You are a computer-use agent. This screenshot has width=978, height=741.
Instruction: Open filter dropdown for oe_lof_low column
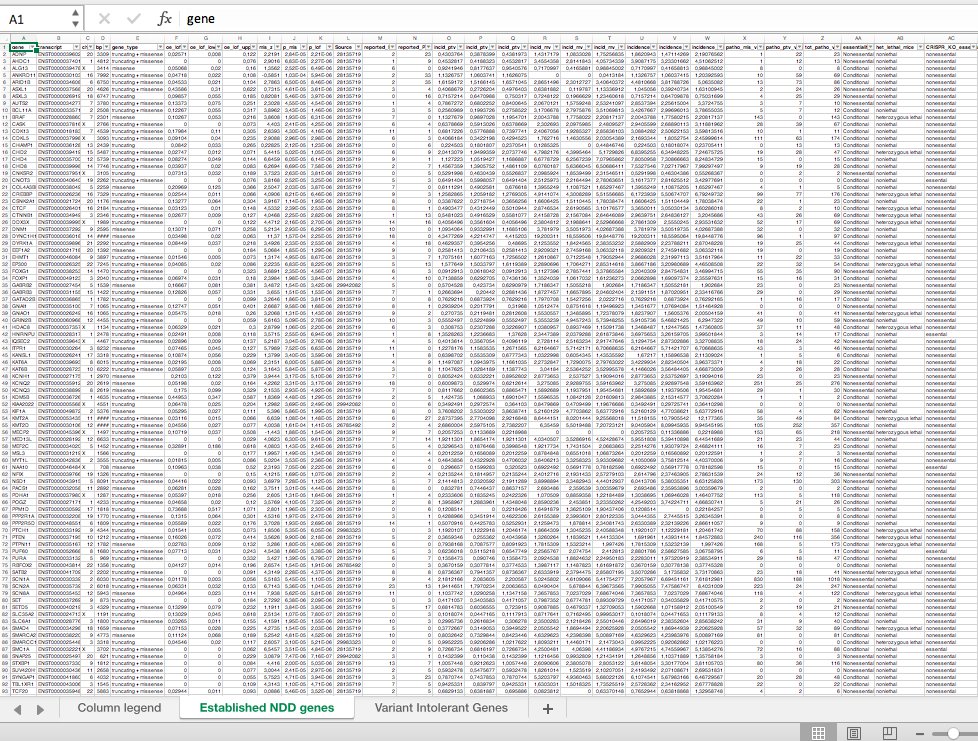[218, 47]
